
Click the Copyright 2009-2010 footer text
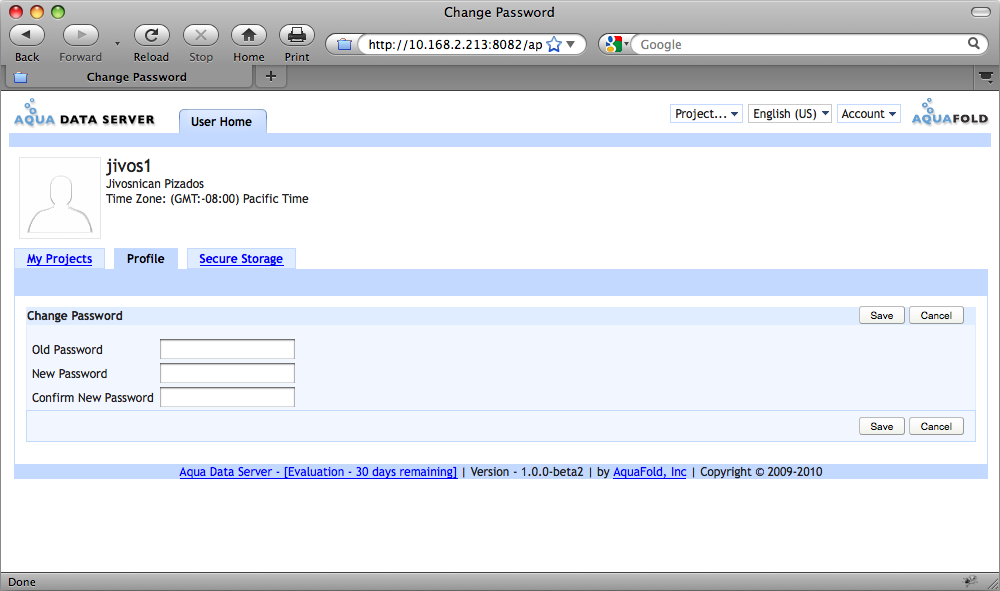click(x=761, y=472)
